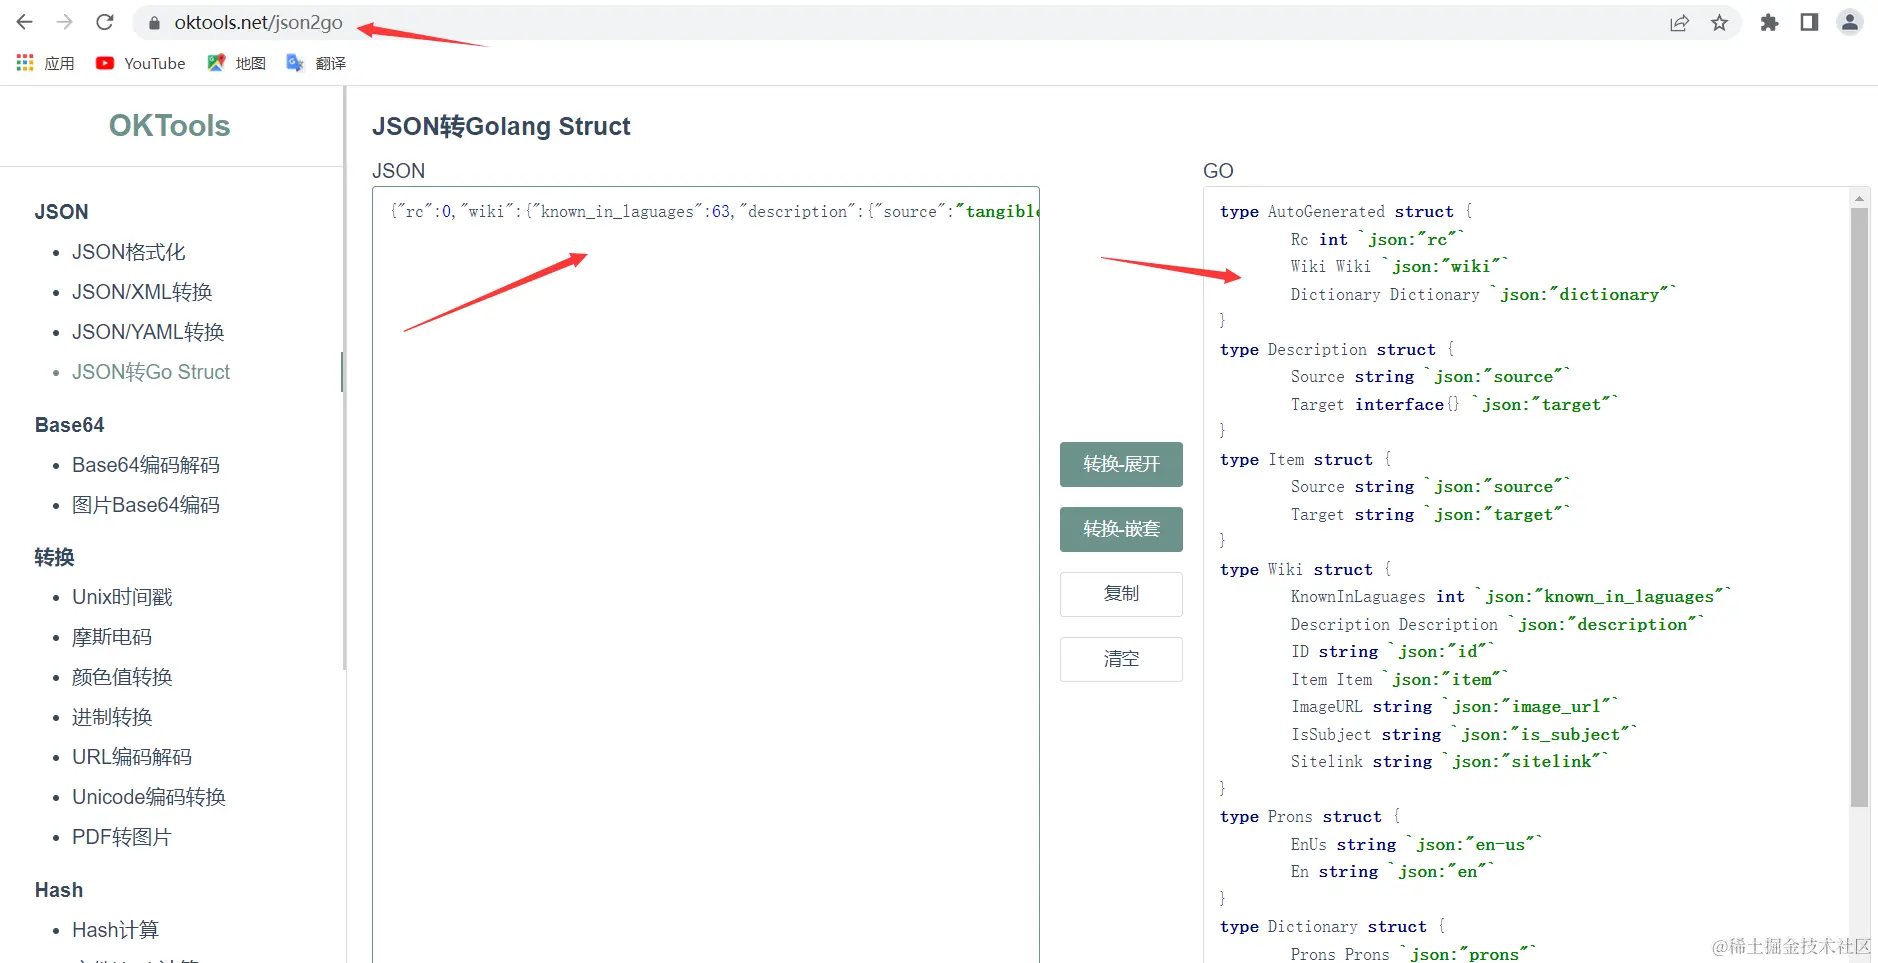
Task: Click the 转换-展开 convert button
Action: pos(1121,464)
